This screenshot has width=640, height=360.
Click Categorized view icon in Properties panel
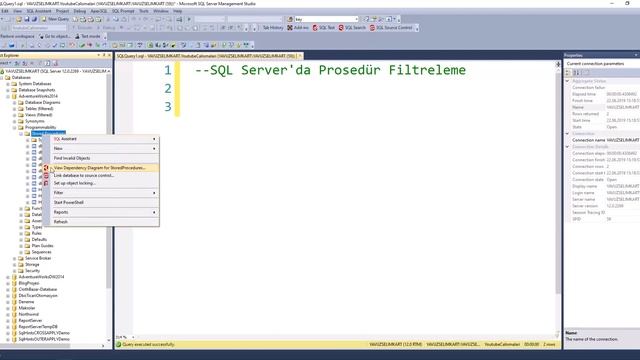tap(567, 73)
